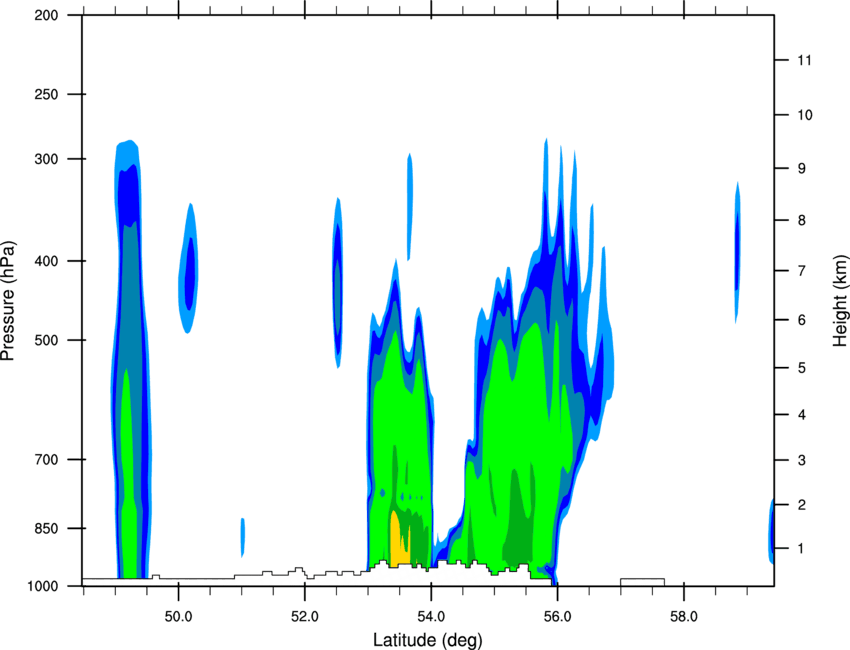Click the 50.0 latitude label
Image resolution: width=850 pixels, height=650 pixels.
(178, 616)
